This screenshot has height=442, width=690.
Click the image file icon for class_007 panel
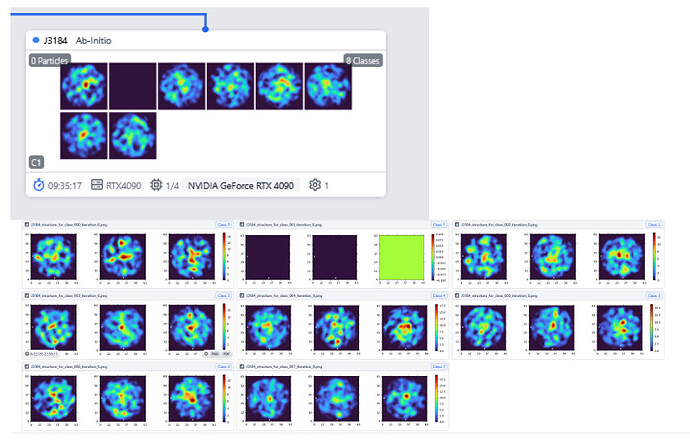coord(242,366)
